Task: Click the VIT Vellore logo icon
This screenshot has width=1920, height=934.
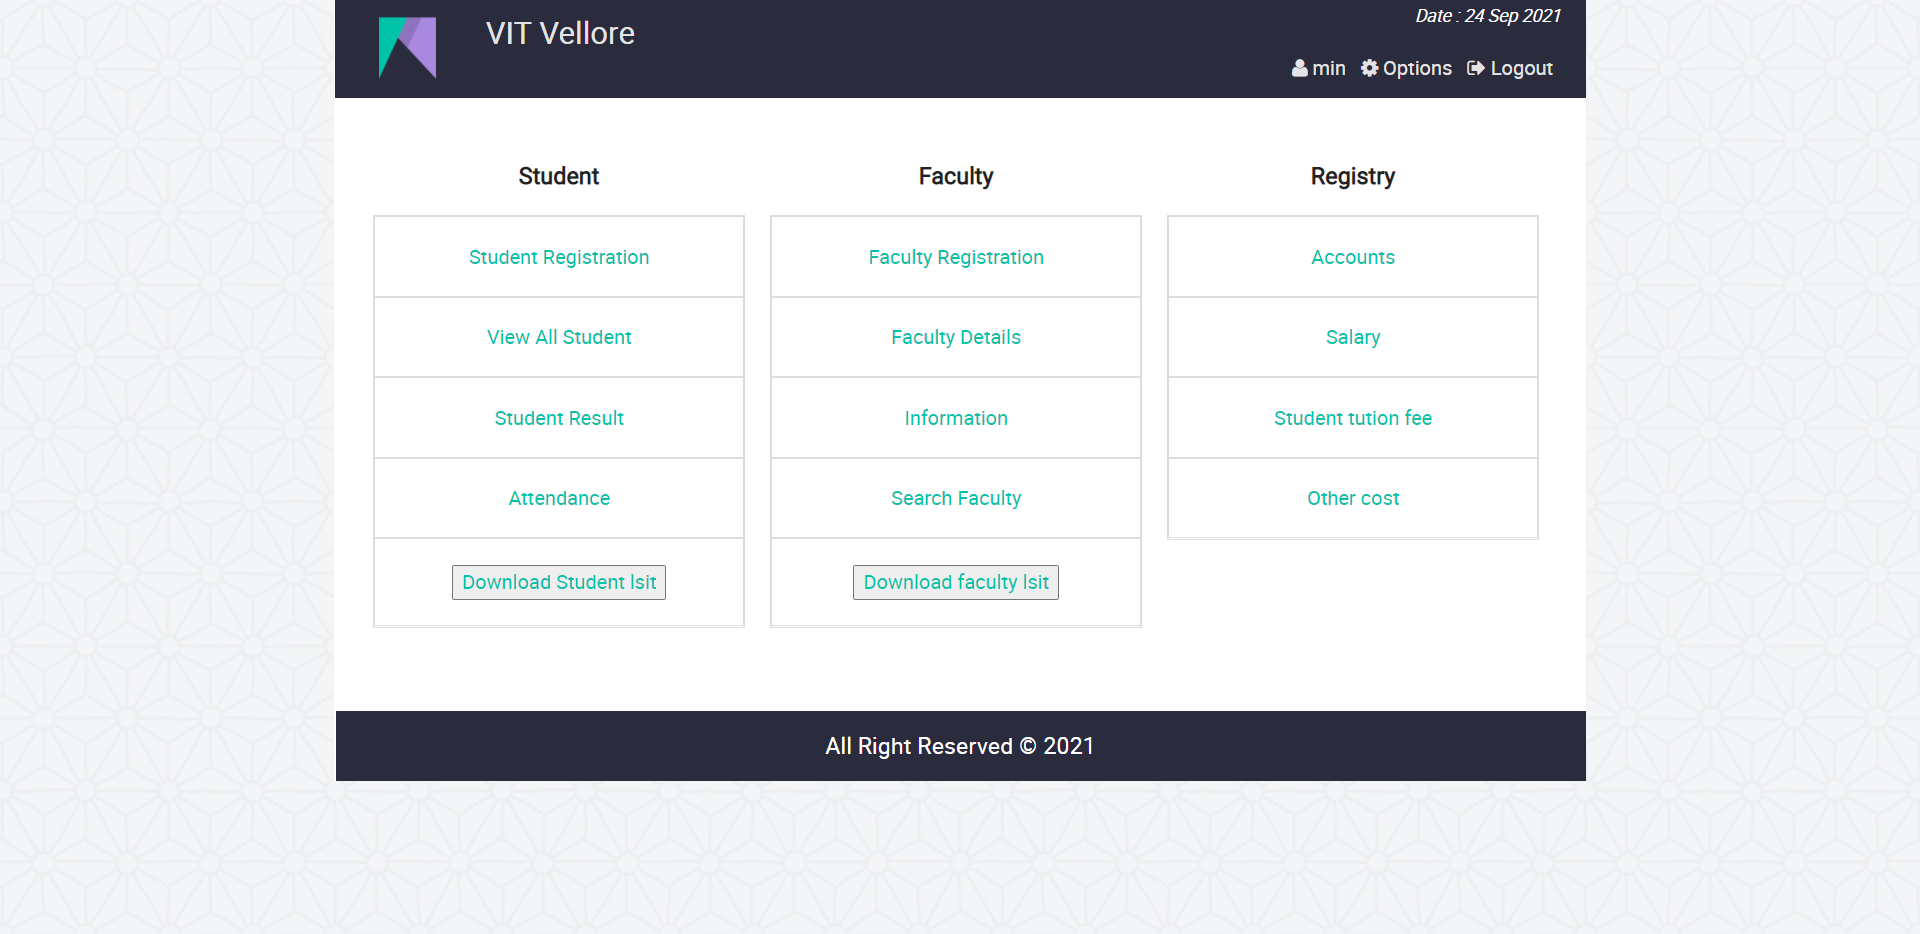Action: 407,47
